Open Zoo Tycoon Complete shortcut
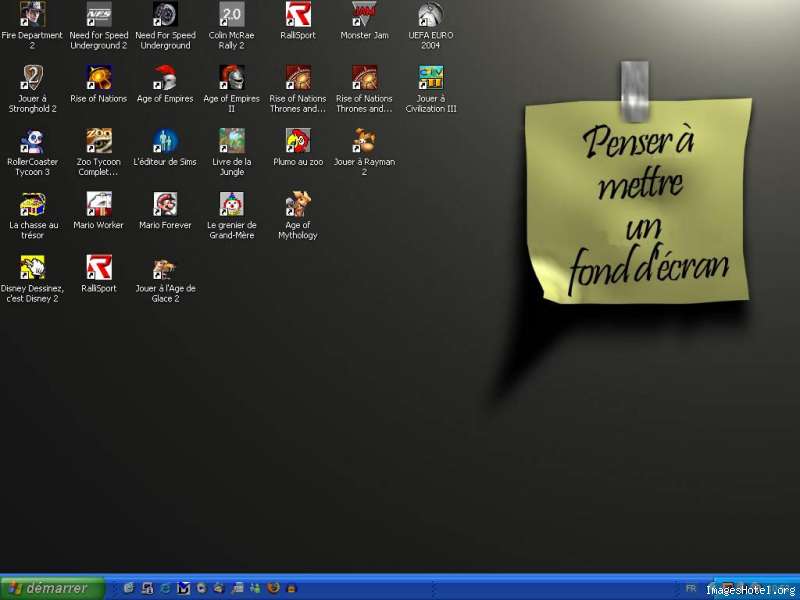 coord(98,141)
